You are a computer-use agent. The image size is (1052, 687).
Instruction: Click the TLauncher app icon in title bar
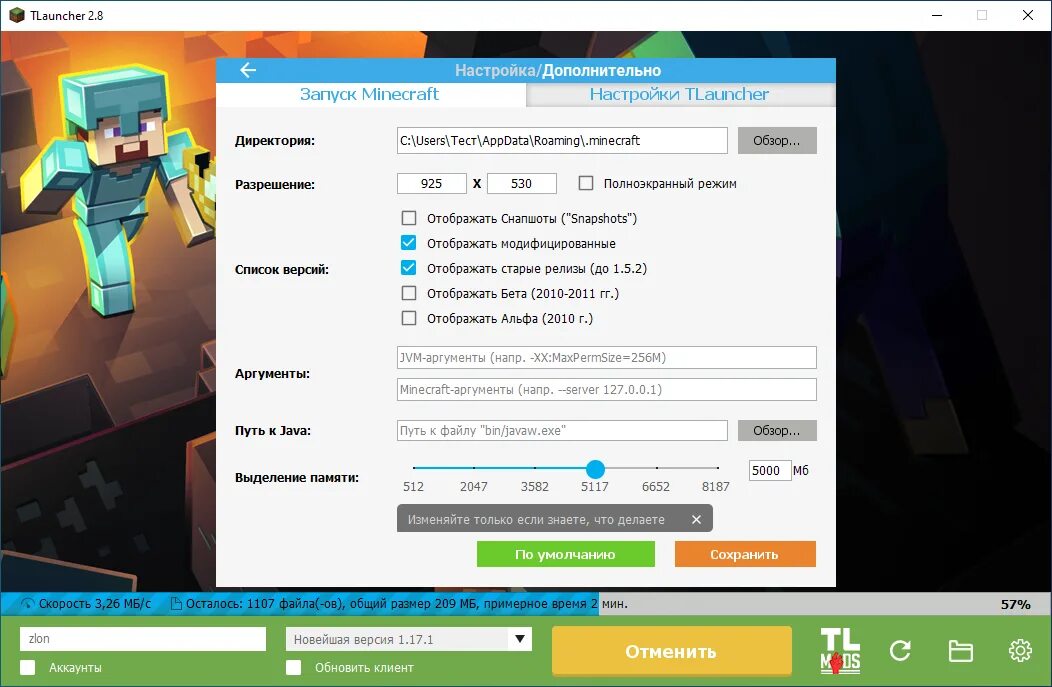click(17, 15)
